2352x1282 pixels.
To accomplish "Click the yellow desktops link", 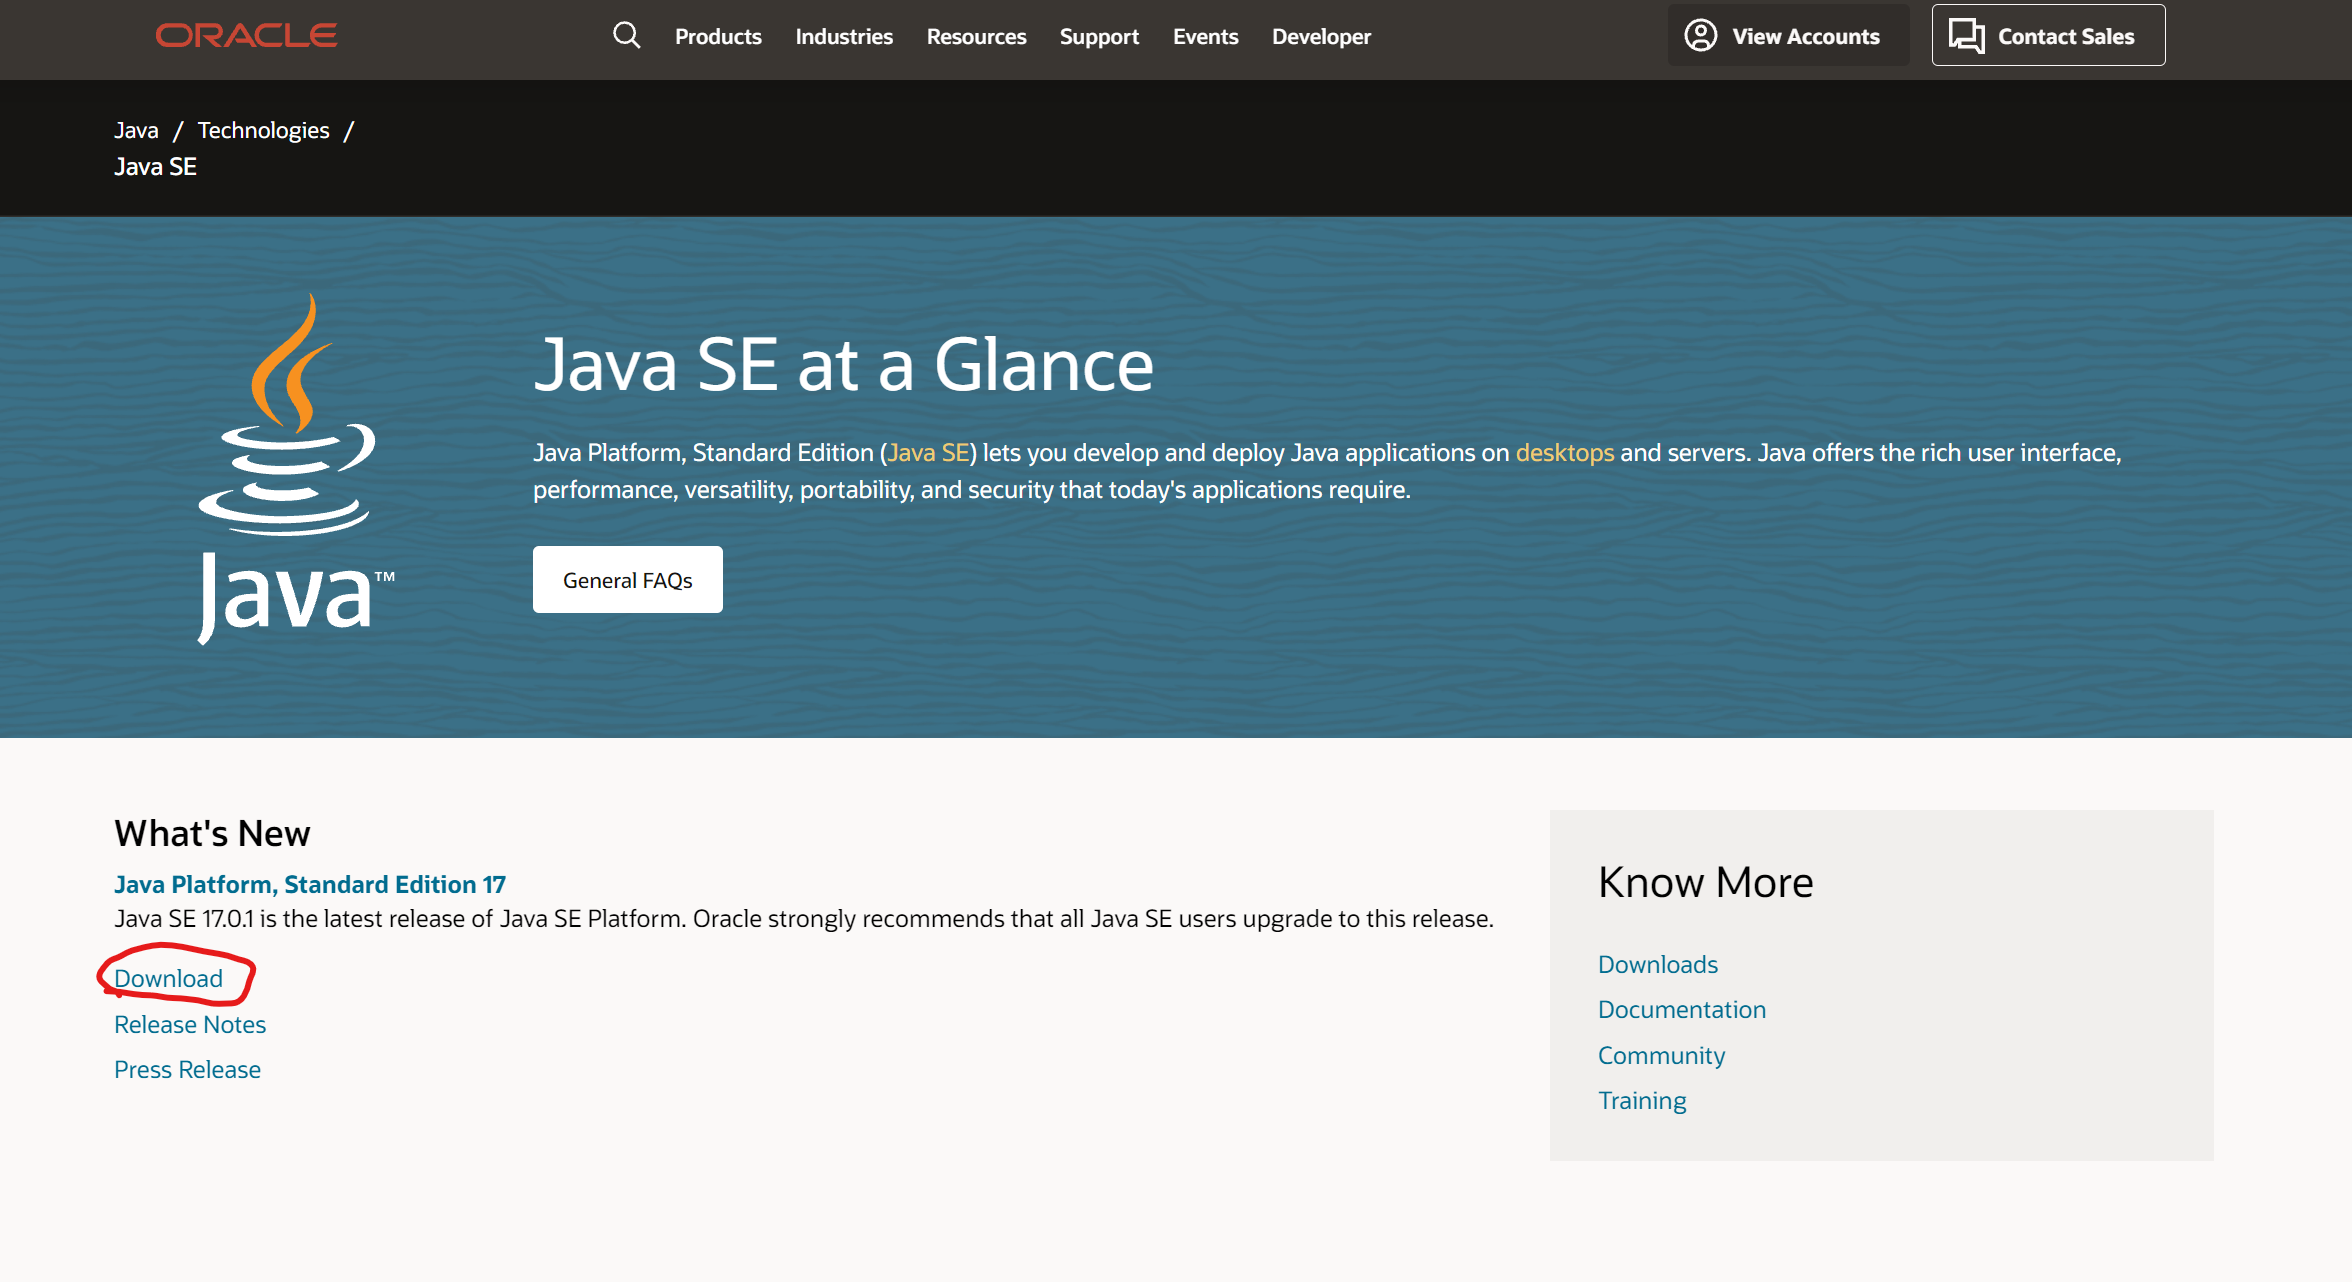I will 1564,453.
